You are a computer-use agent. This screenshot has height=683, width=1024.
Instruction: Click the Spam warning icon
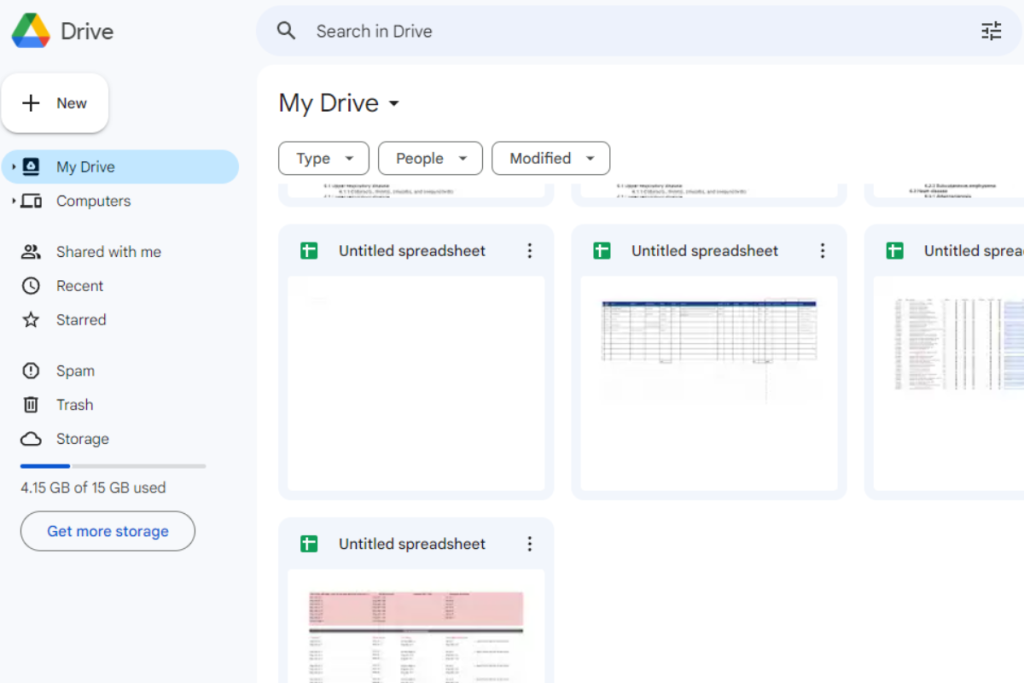(x=31, y=371)
